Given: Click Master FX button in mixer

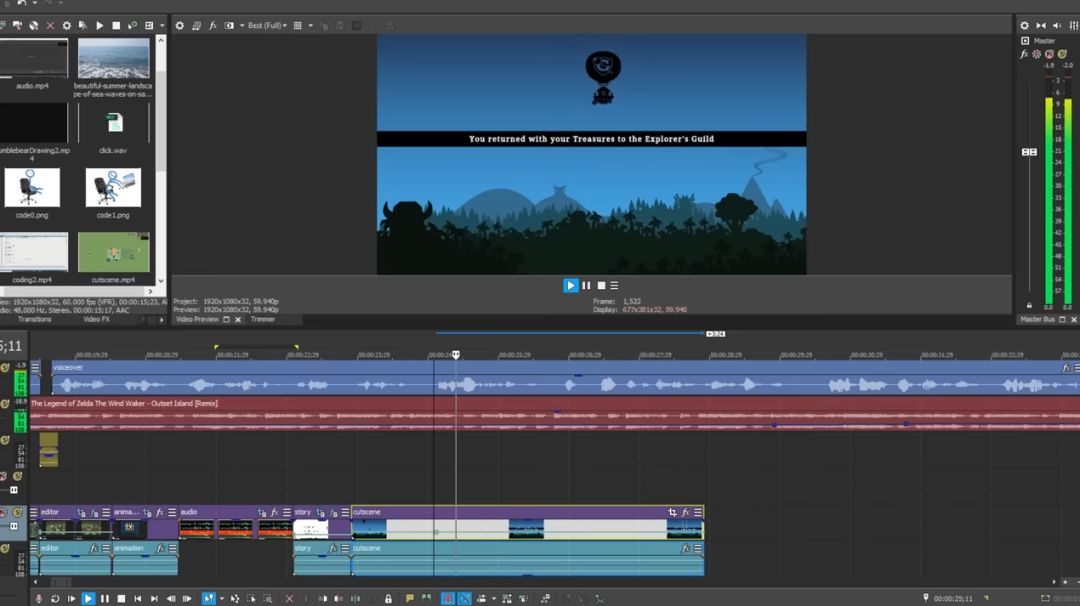Looking at the screenshot, I should point(1024,54).
